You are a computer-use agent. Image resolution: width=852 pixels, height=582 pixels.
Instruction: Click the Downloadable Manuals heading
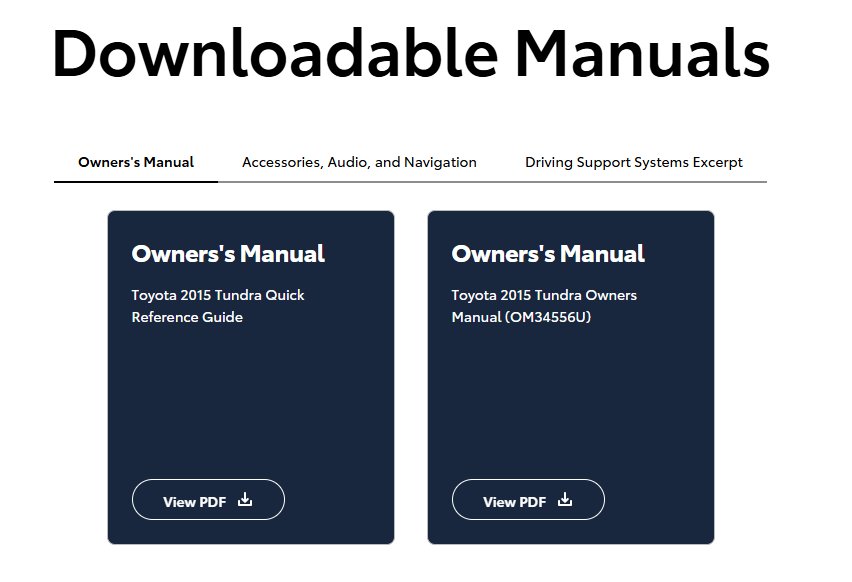411,54
